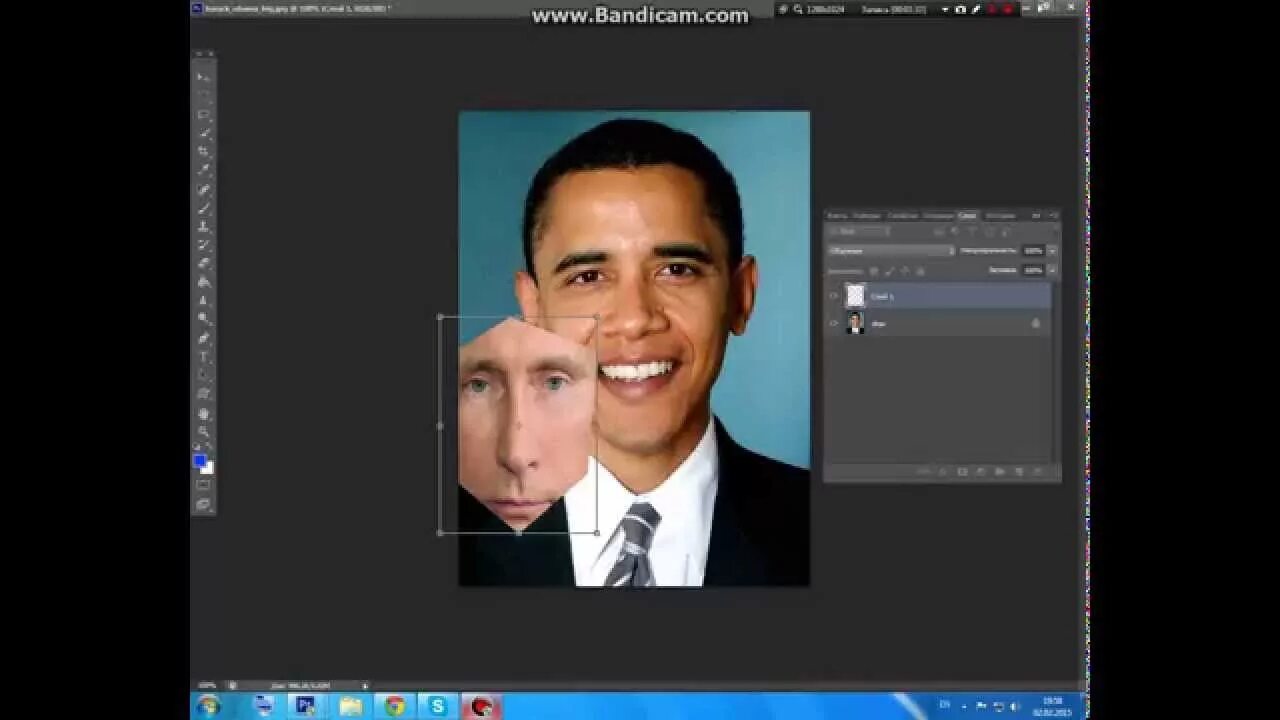1280x720 pixels.
Task: Expand the status bar info arrow
Action: (364, 685)
